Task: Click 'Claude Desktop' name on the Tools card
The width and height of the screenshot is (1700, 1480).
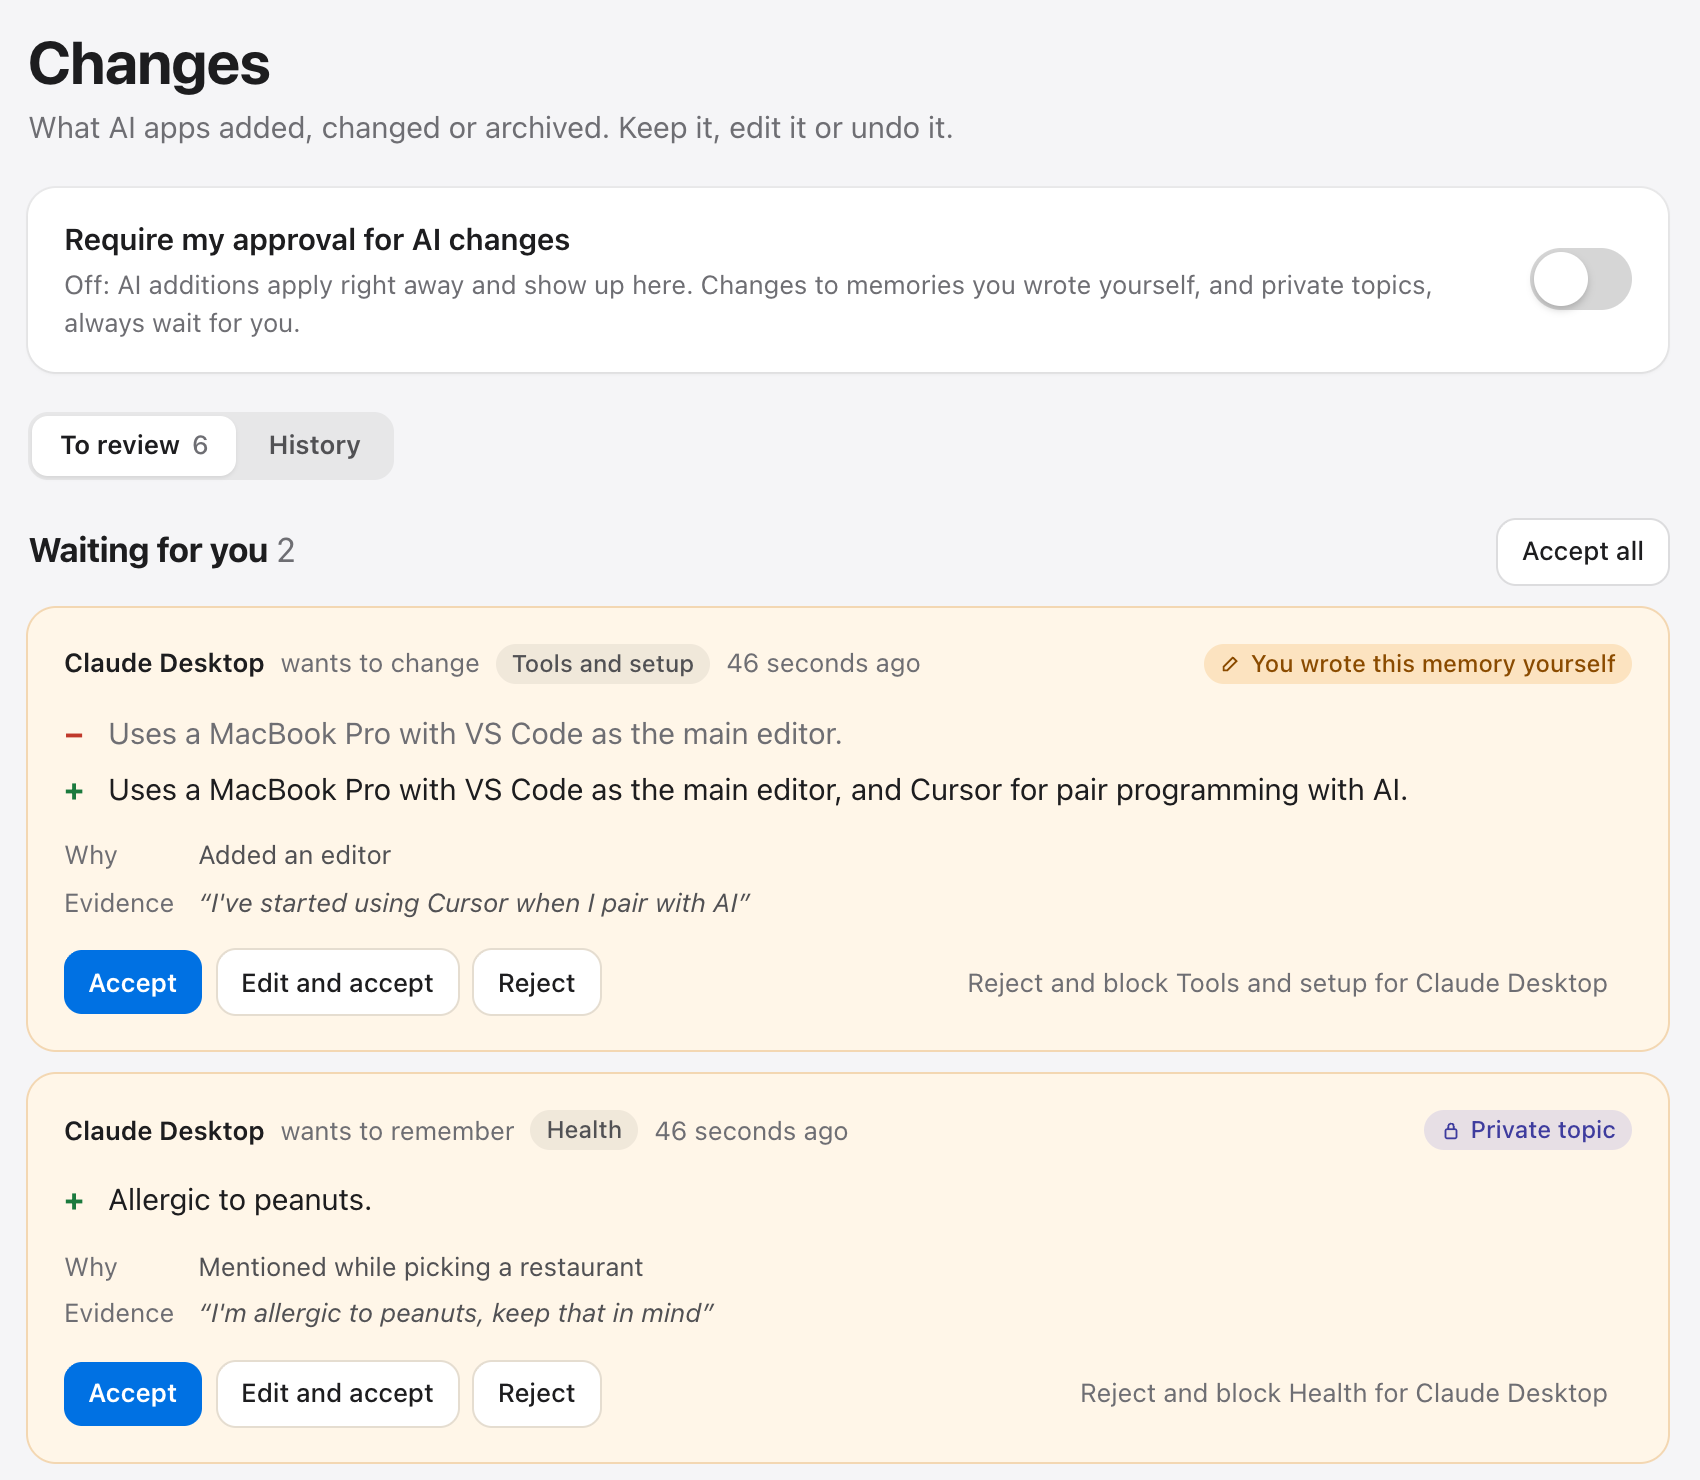Action: click(x=164, y=663)
